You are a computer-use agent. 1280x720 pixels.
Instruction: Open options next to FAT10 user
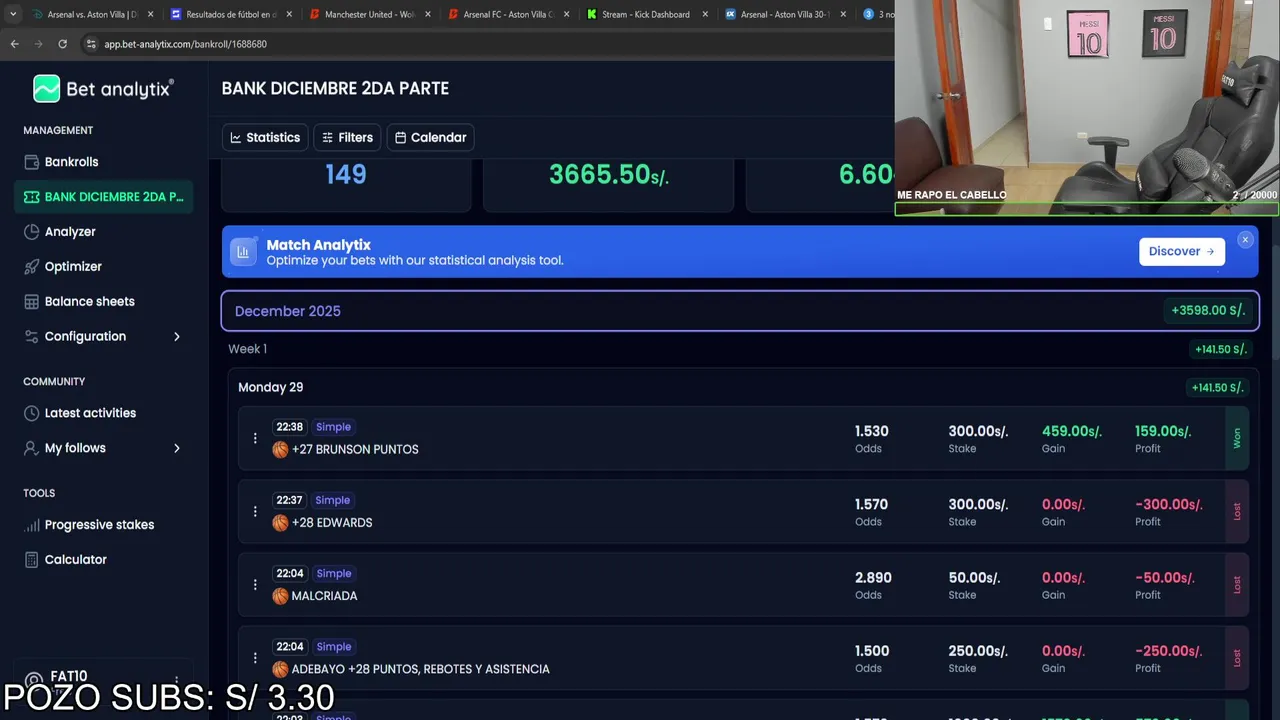[177, 681]
